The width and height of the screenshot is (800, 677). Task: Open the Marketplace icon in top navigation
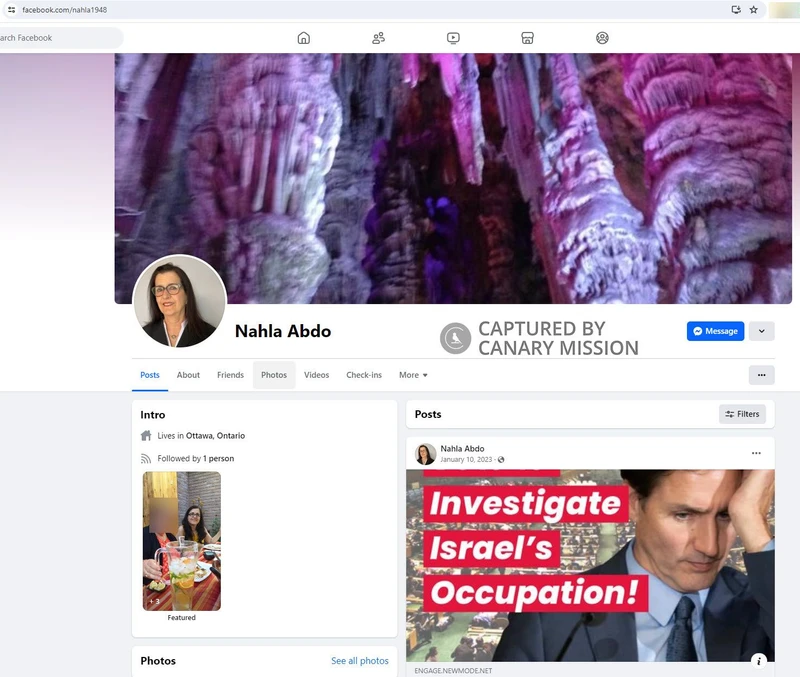click(x=527, y=38)
